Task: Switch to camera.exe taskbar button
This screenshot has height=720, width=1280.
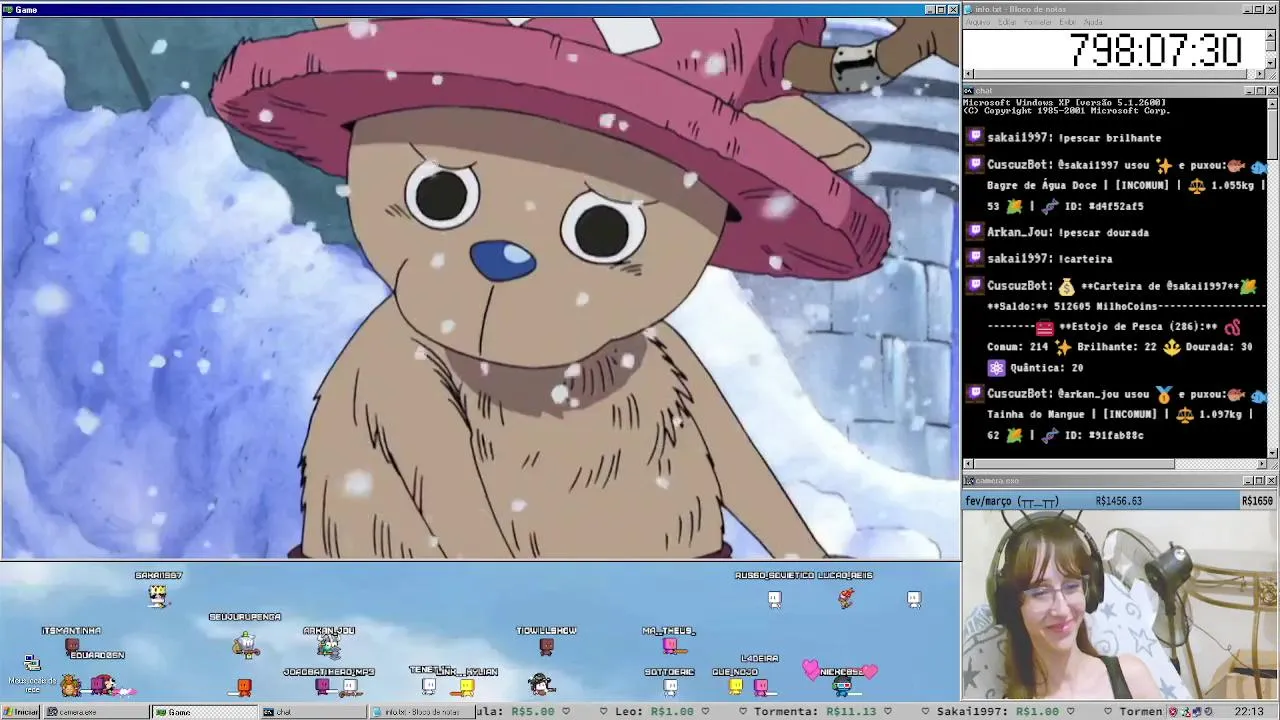Action: (96, 712)
